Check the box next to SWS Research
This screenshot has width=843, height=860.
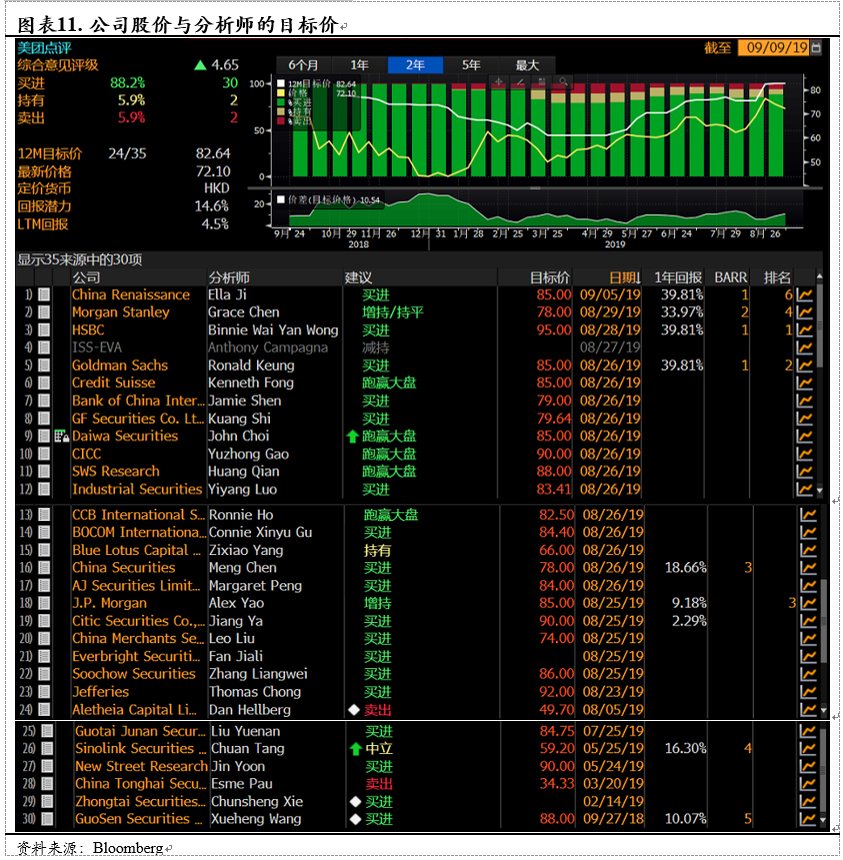pos(44,472)
